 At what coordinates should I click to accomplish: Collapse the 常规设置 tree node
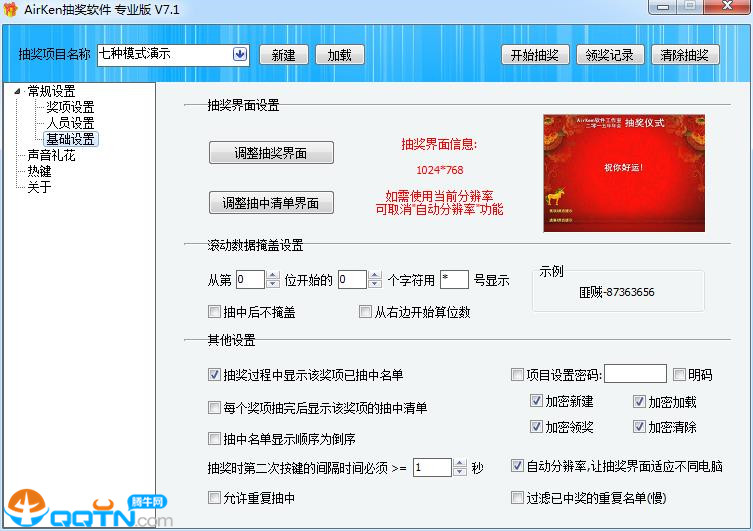pyautogui.click(x=17, y=92)
